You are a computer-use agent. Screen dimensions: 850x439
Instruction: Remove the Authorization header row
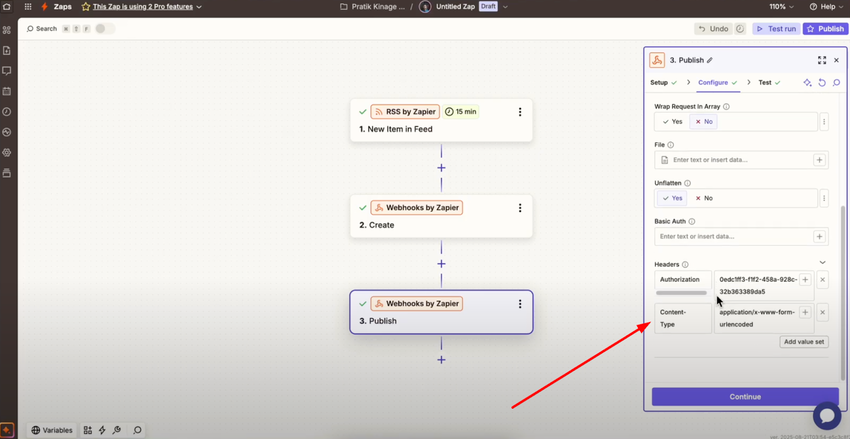point(822,280)
